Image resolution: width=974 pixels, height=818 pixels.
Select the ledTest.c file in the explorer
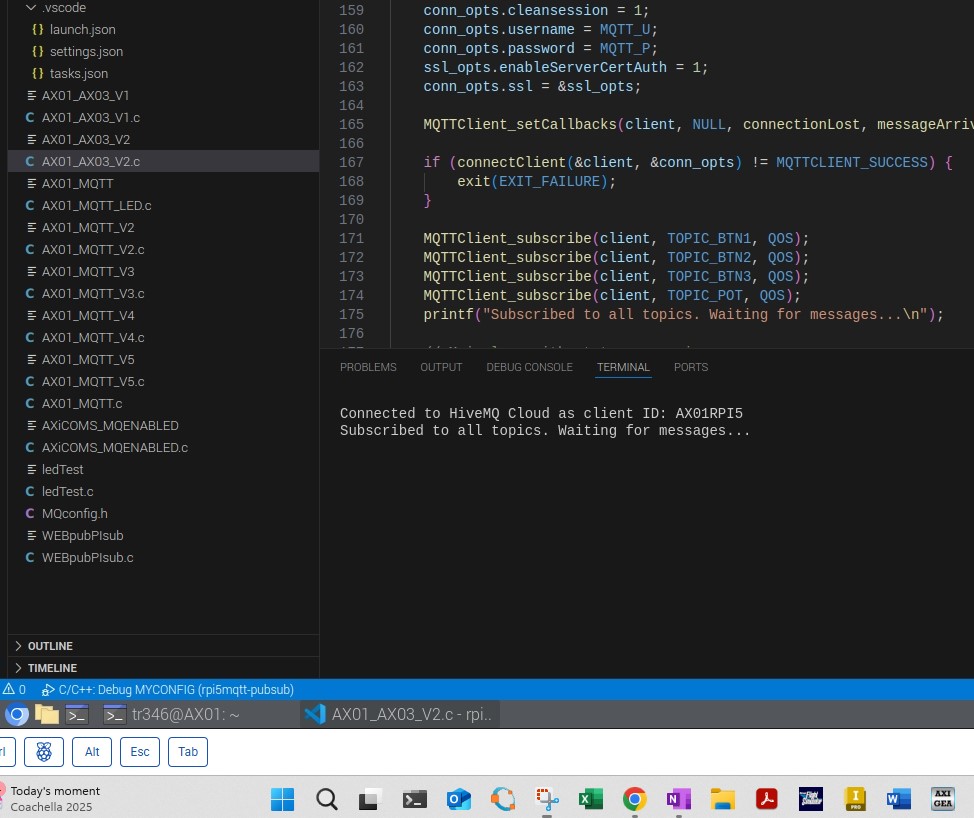pyautogui.click(x=68, y=491)
